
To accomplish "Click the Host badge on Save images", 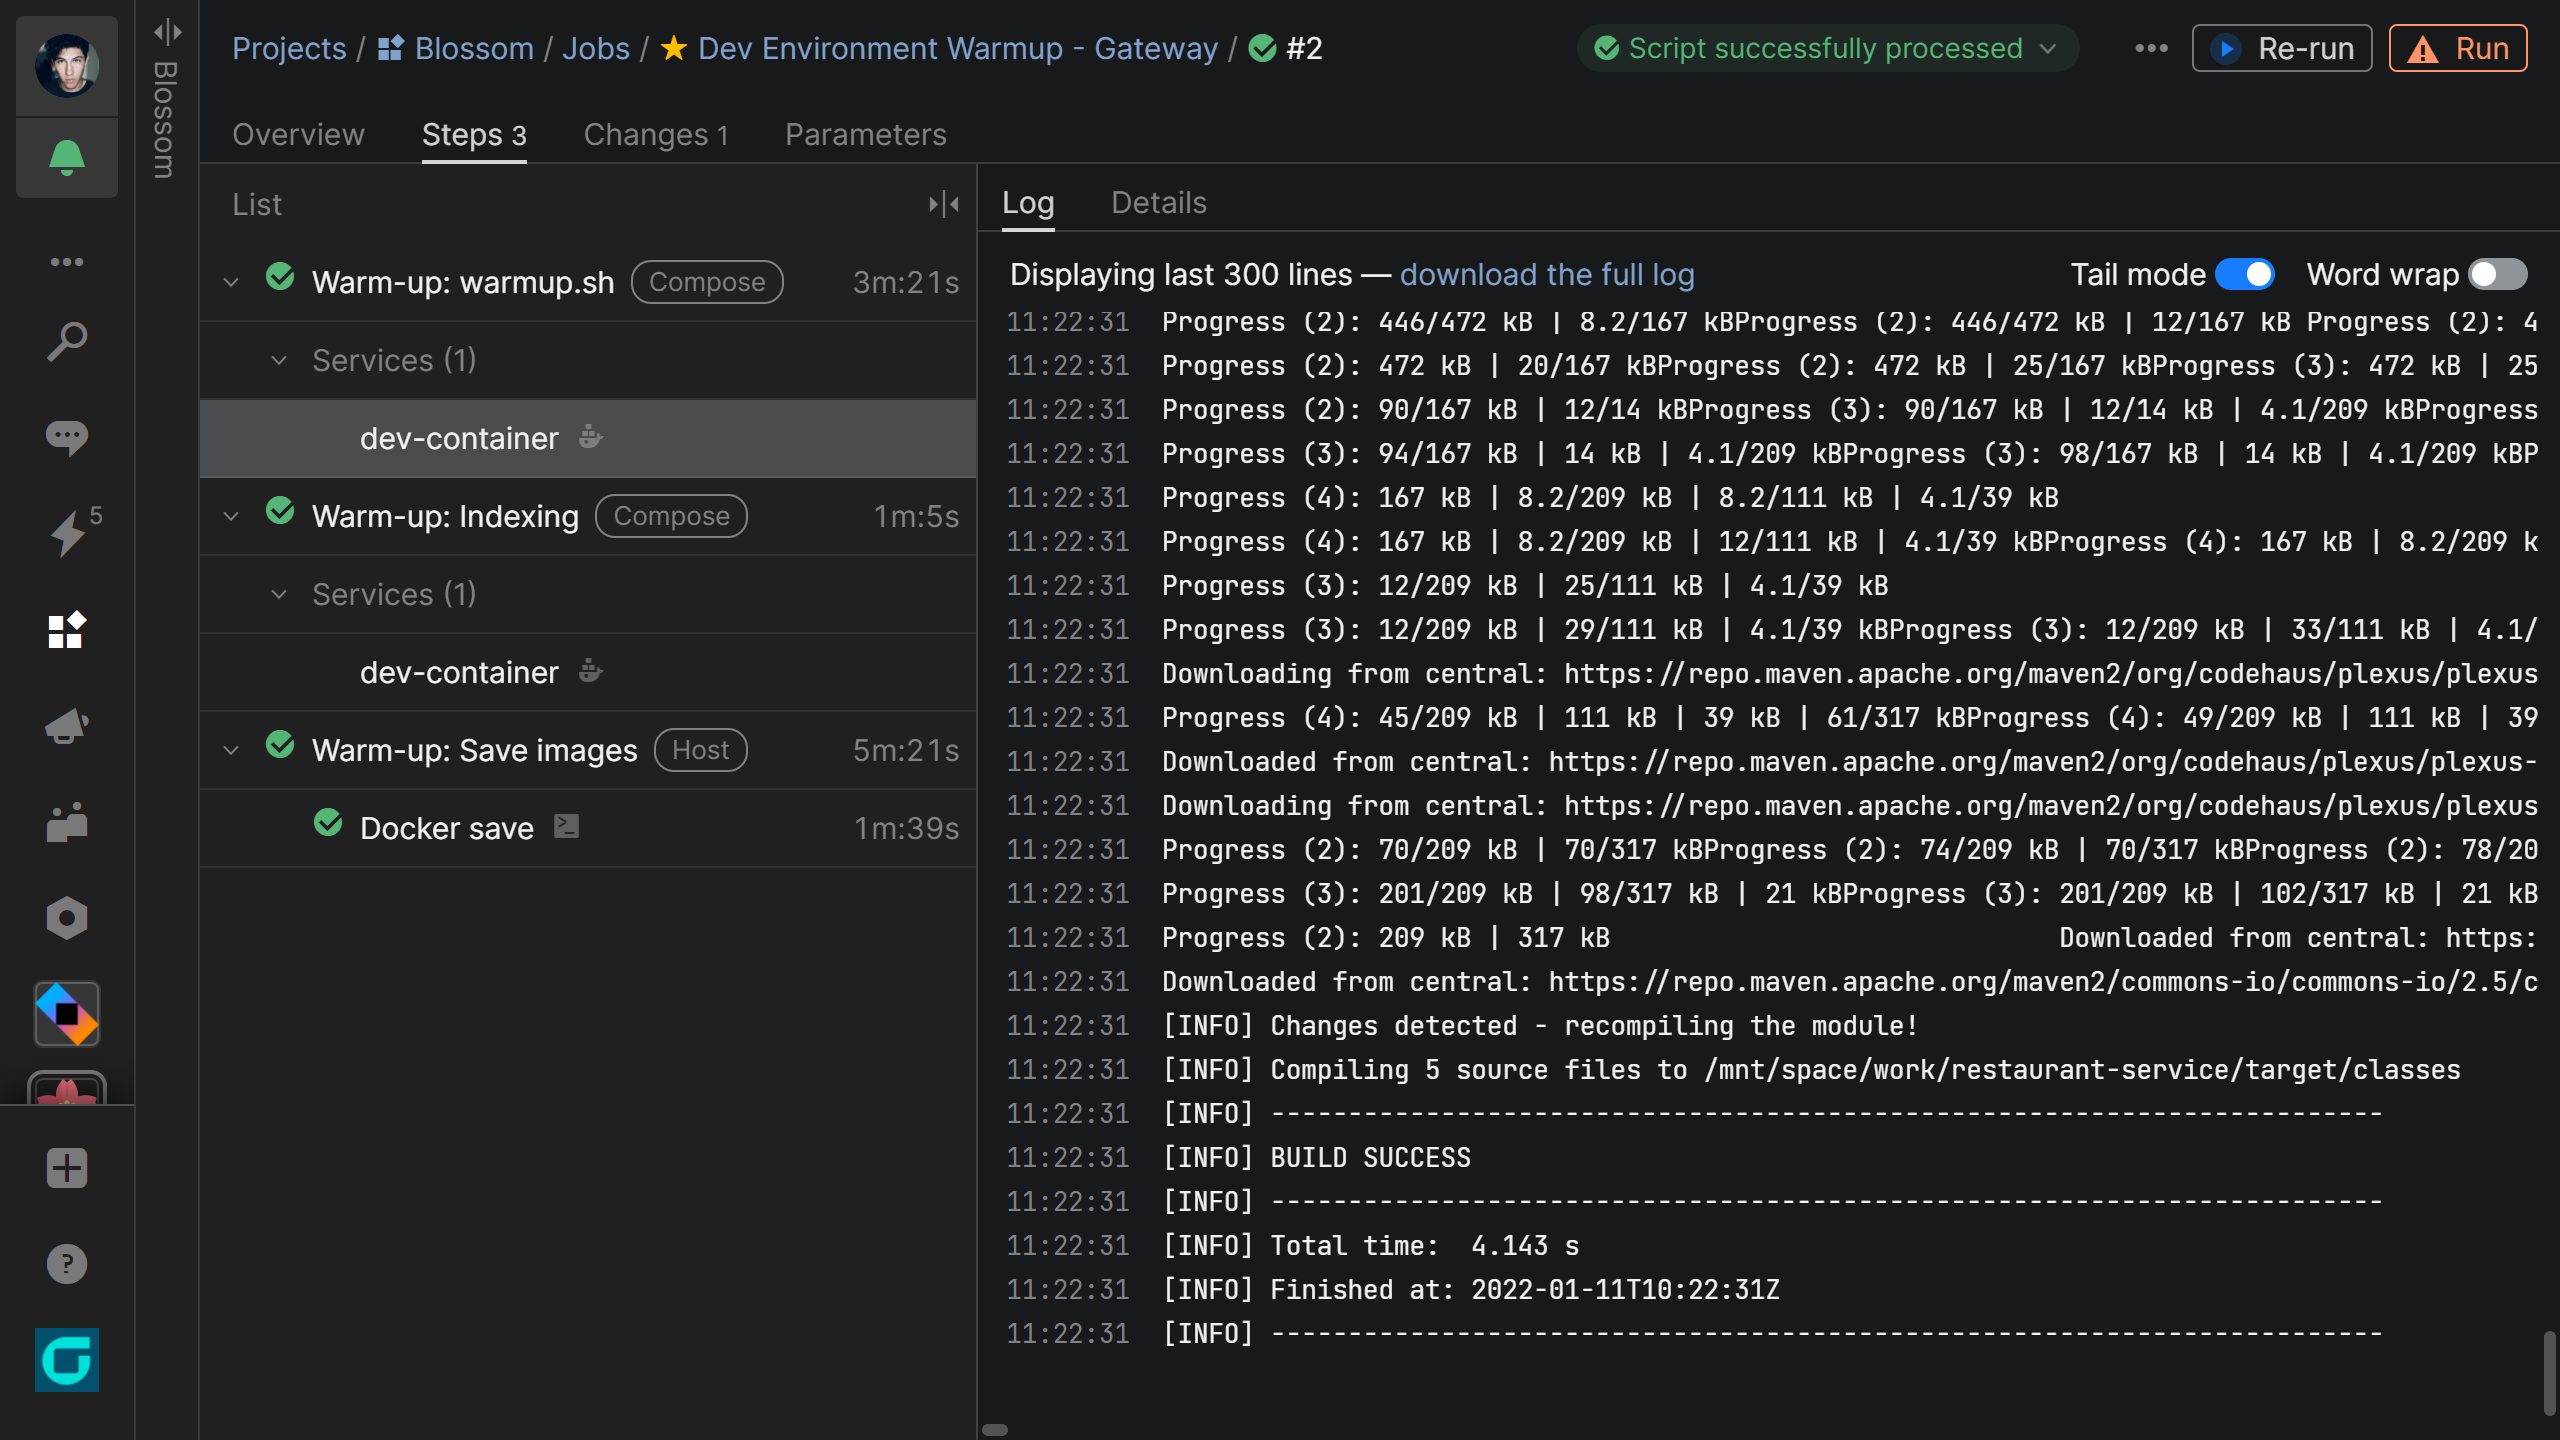I will (700, 750).
